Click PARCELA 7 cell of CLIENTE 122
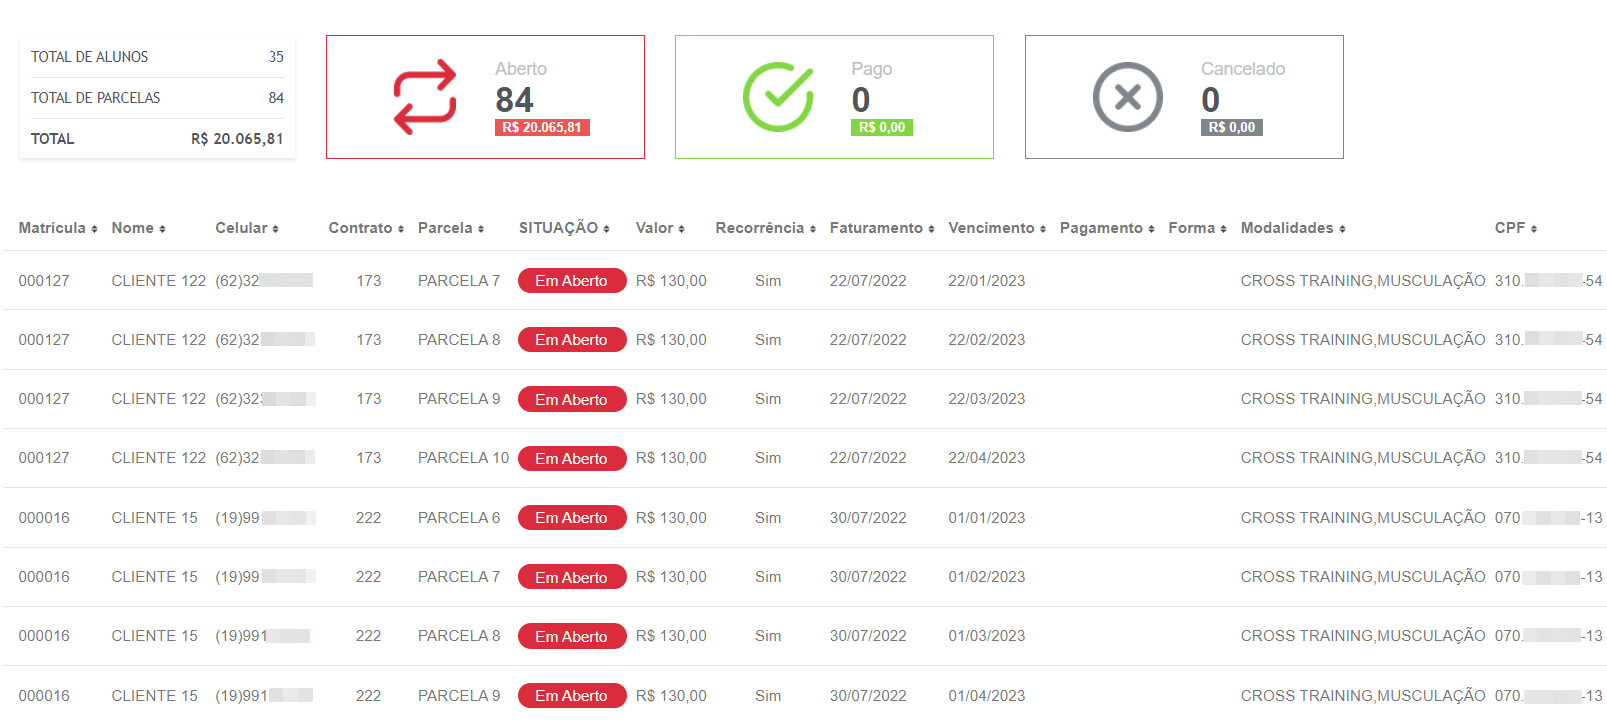Screen dimensions: 1607x724 pos(459,281)
